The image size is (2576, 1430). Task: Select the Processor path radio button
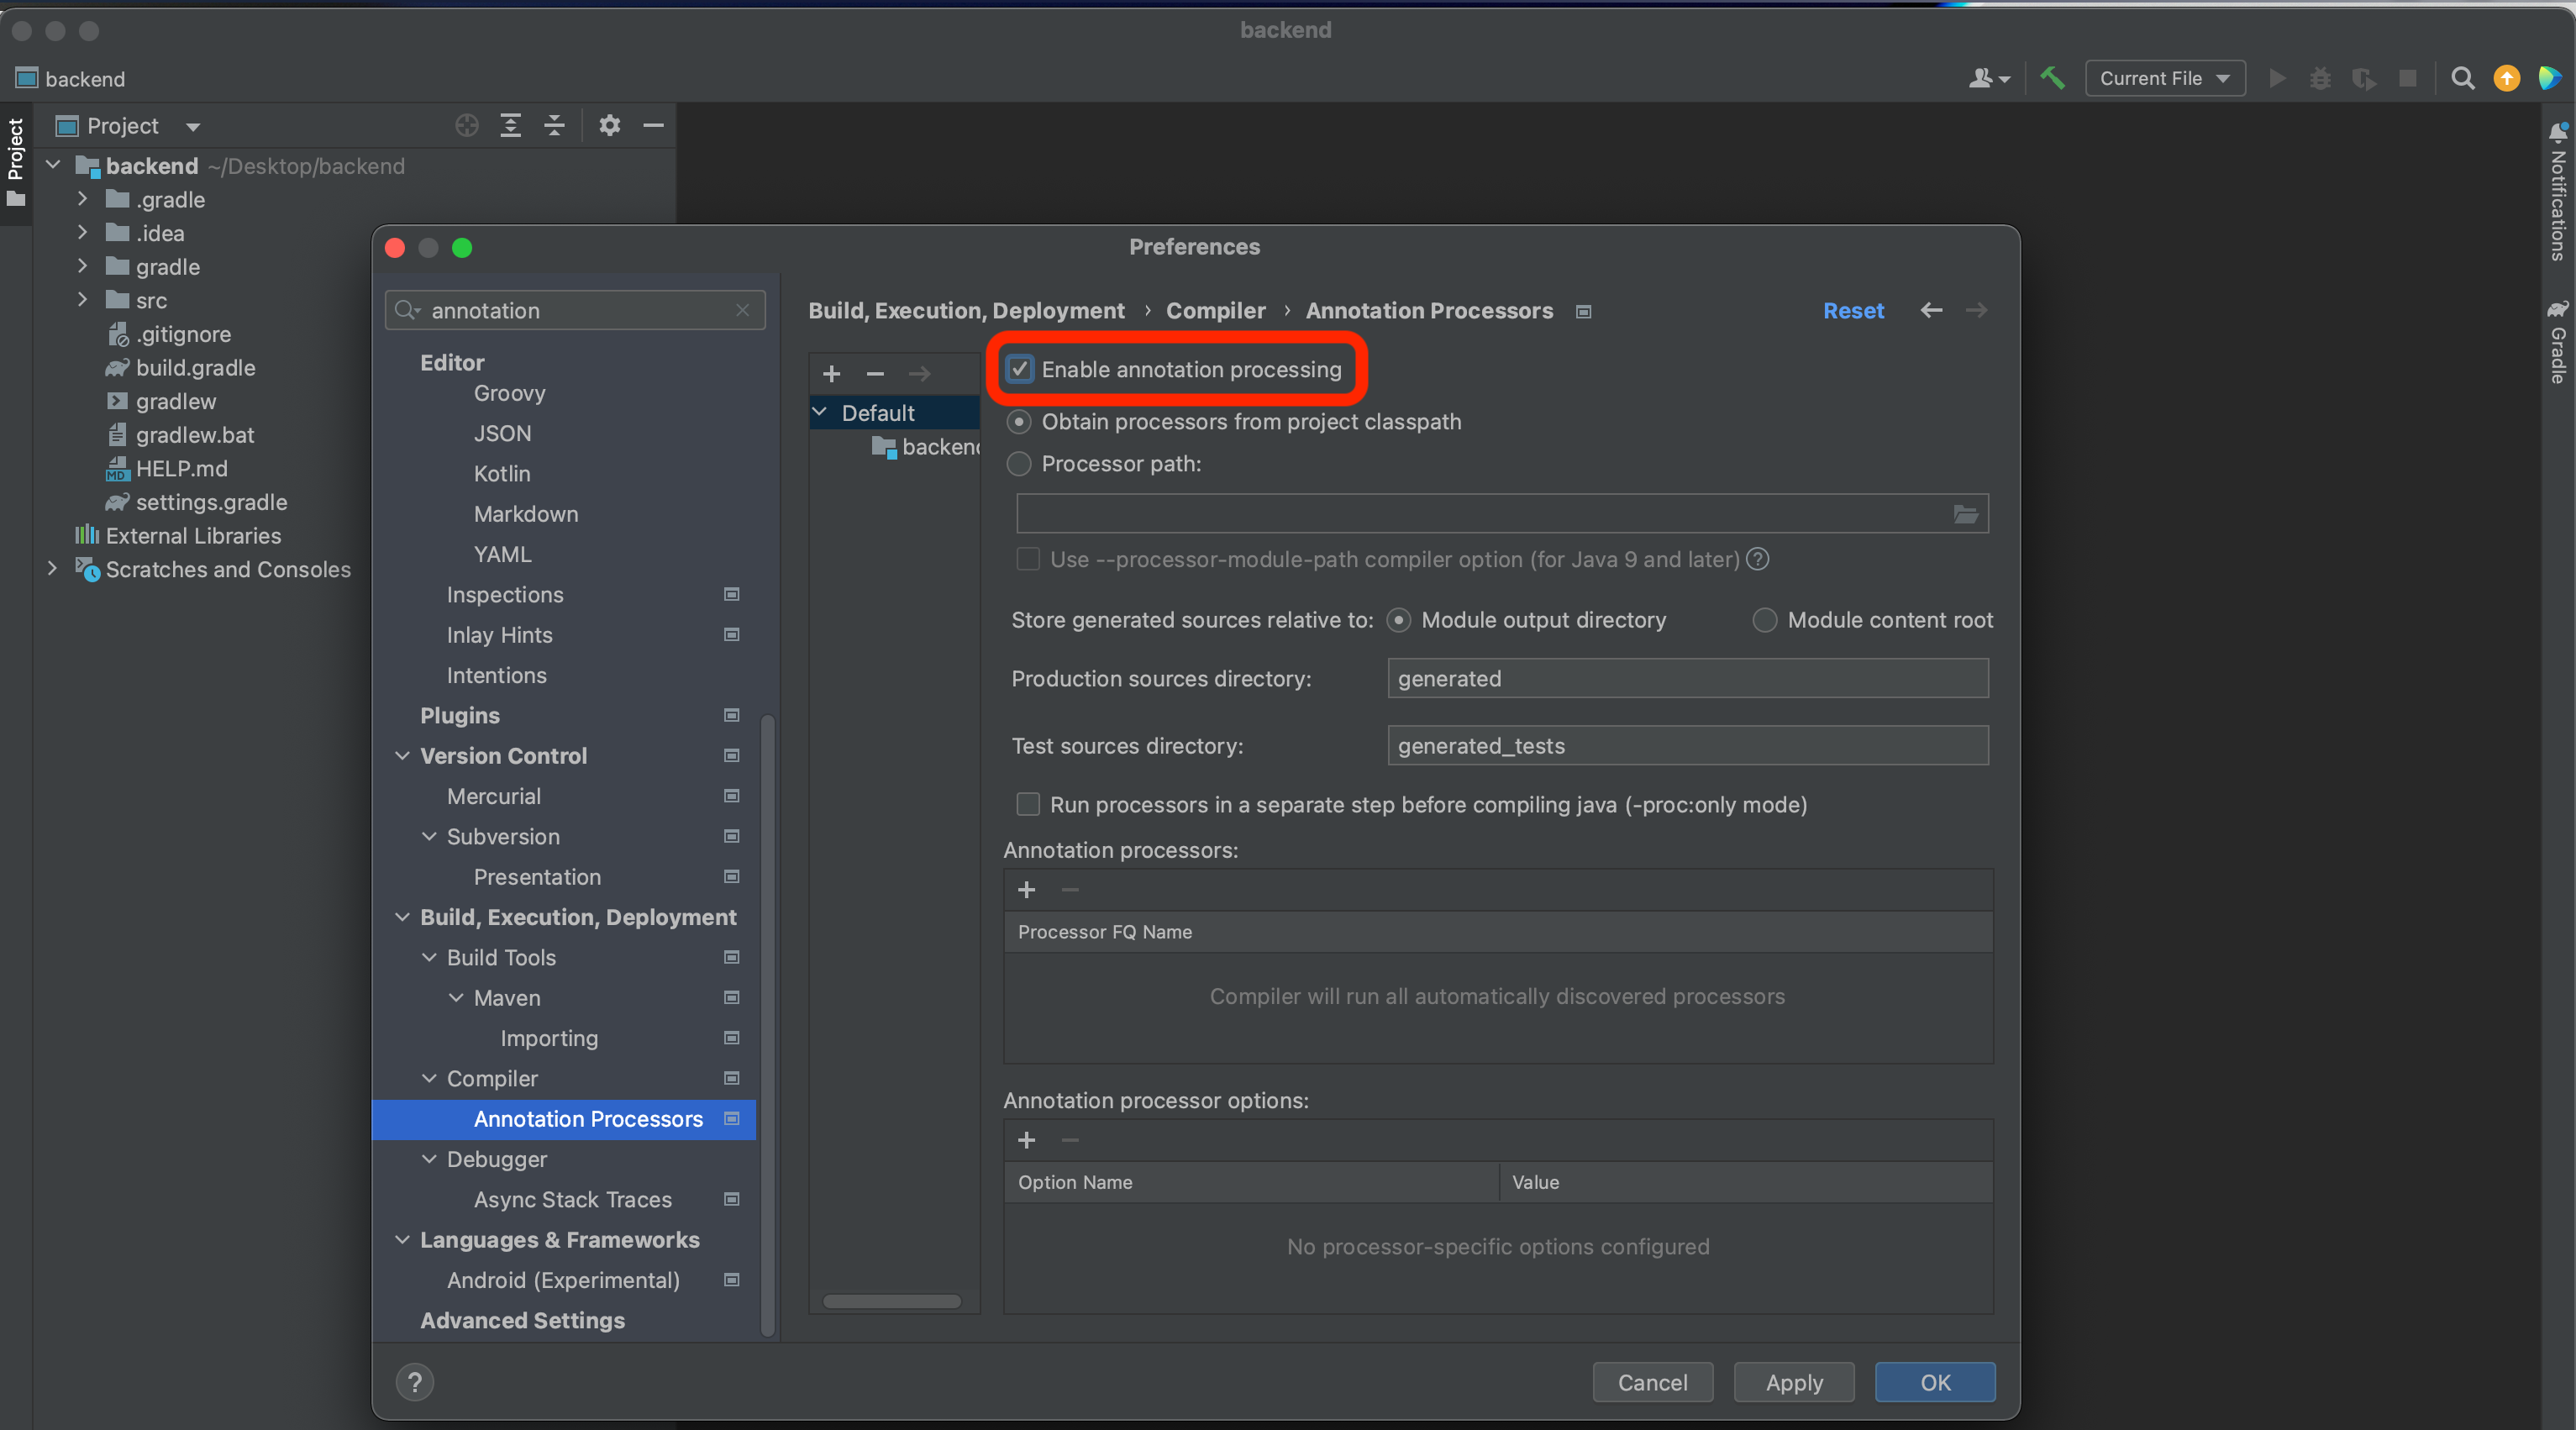[x=1019, y=464]
